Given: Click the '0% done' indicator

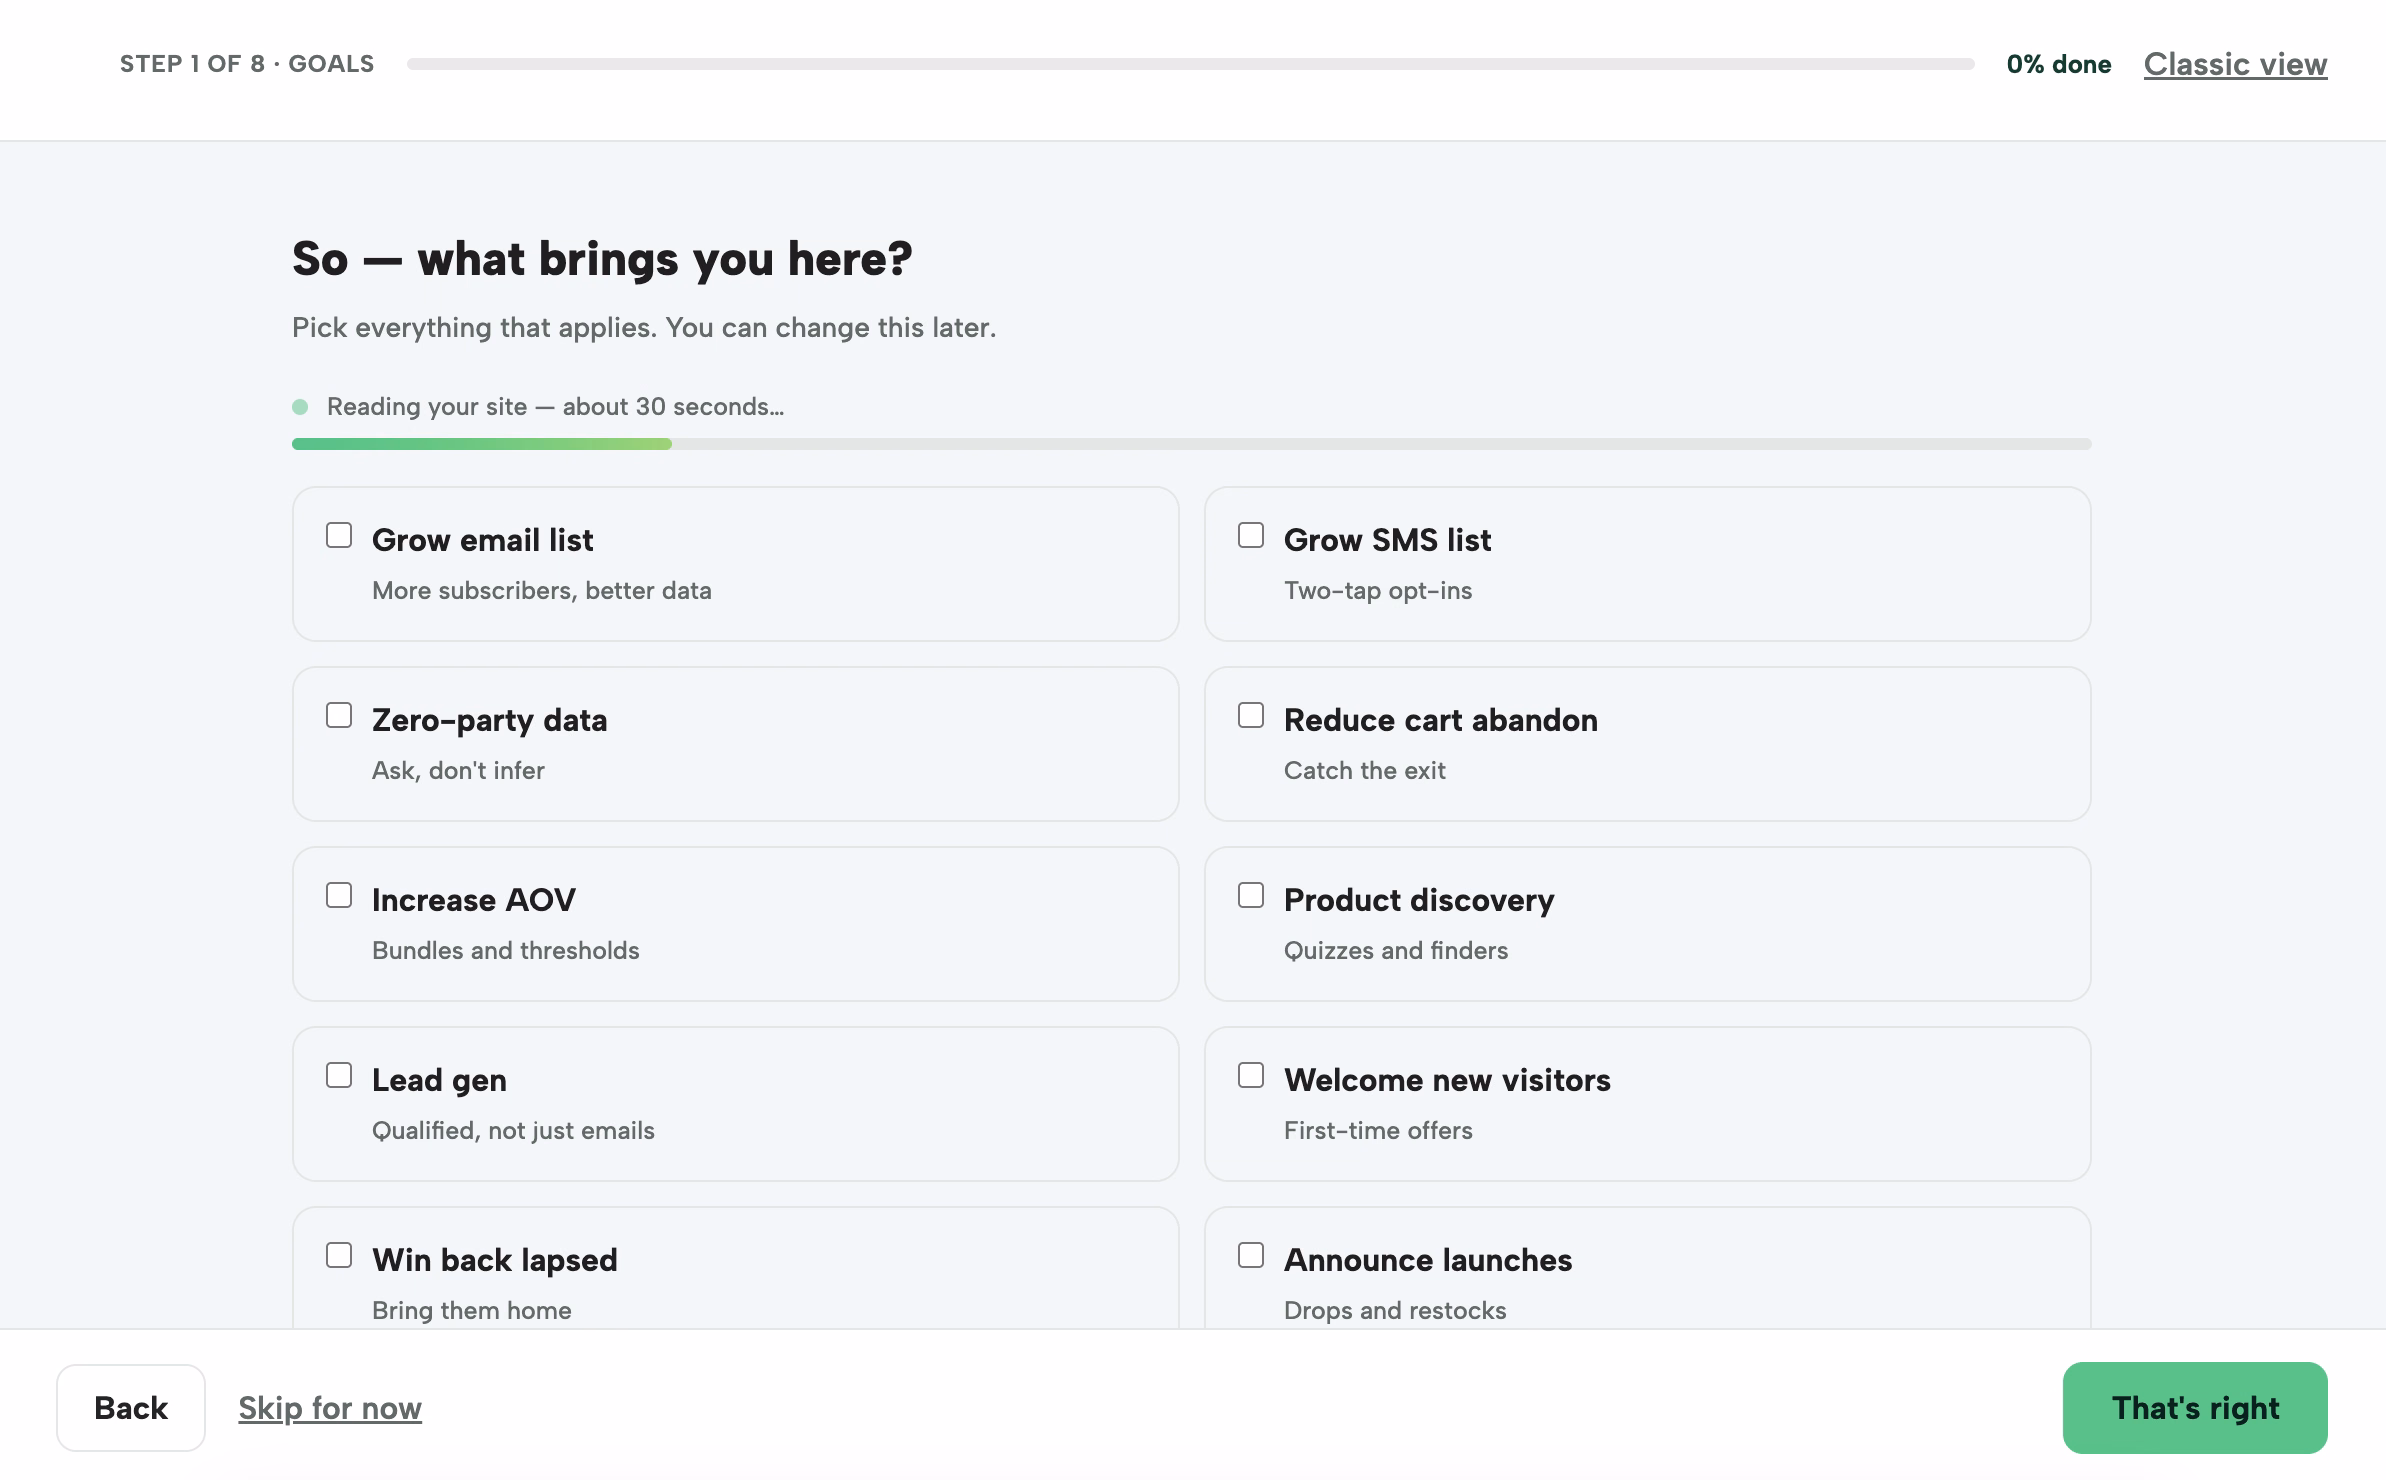Looking at the screenshot, I should [x=2059, y=64].
